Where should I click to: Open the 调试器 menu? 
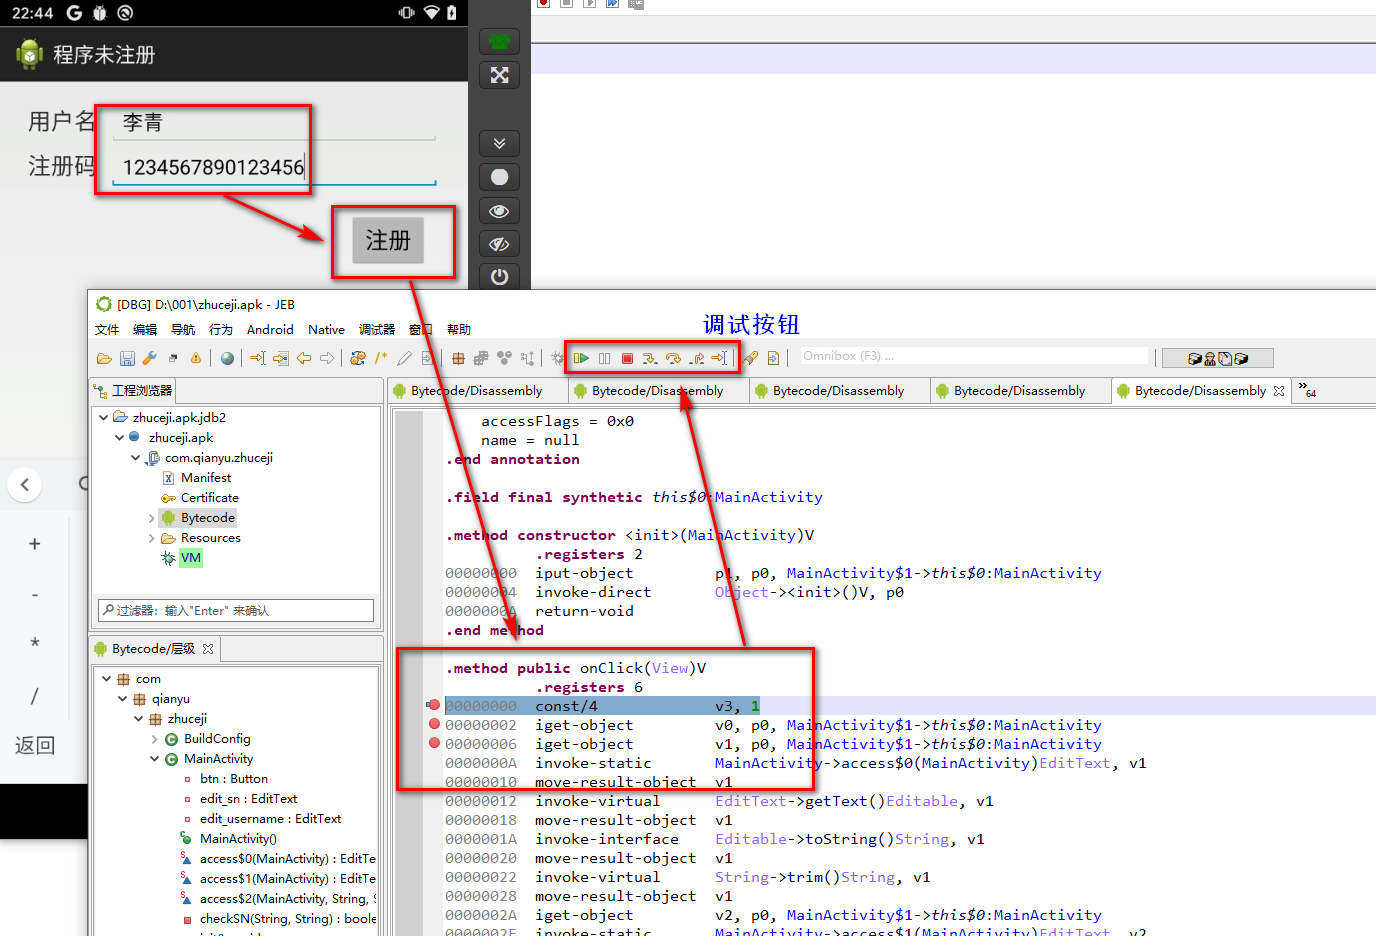pos(376,329)
